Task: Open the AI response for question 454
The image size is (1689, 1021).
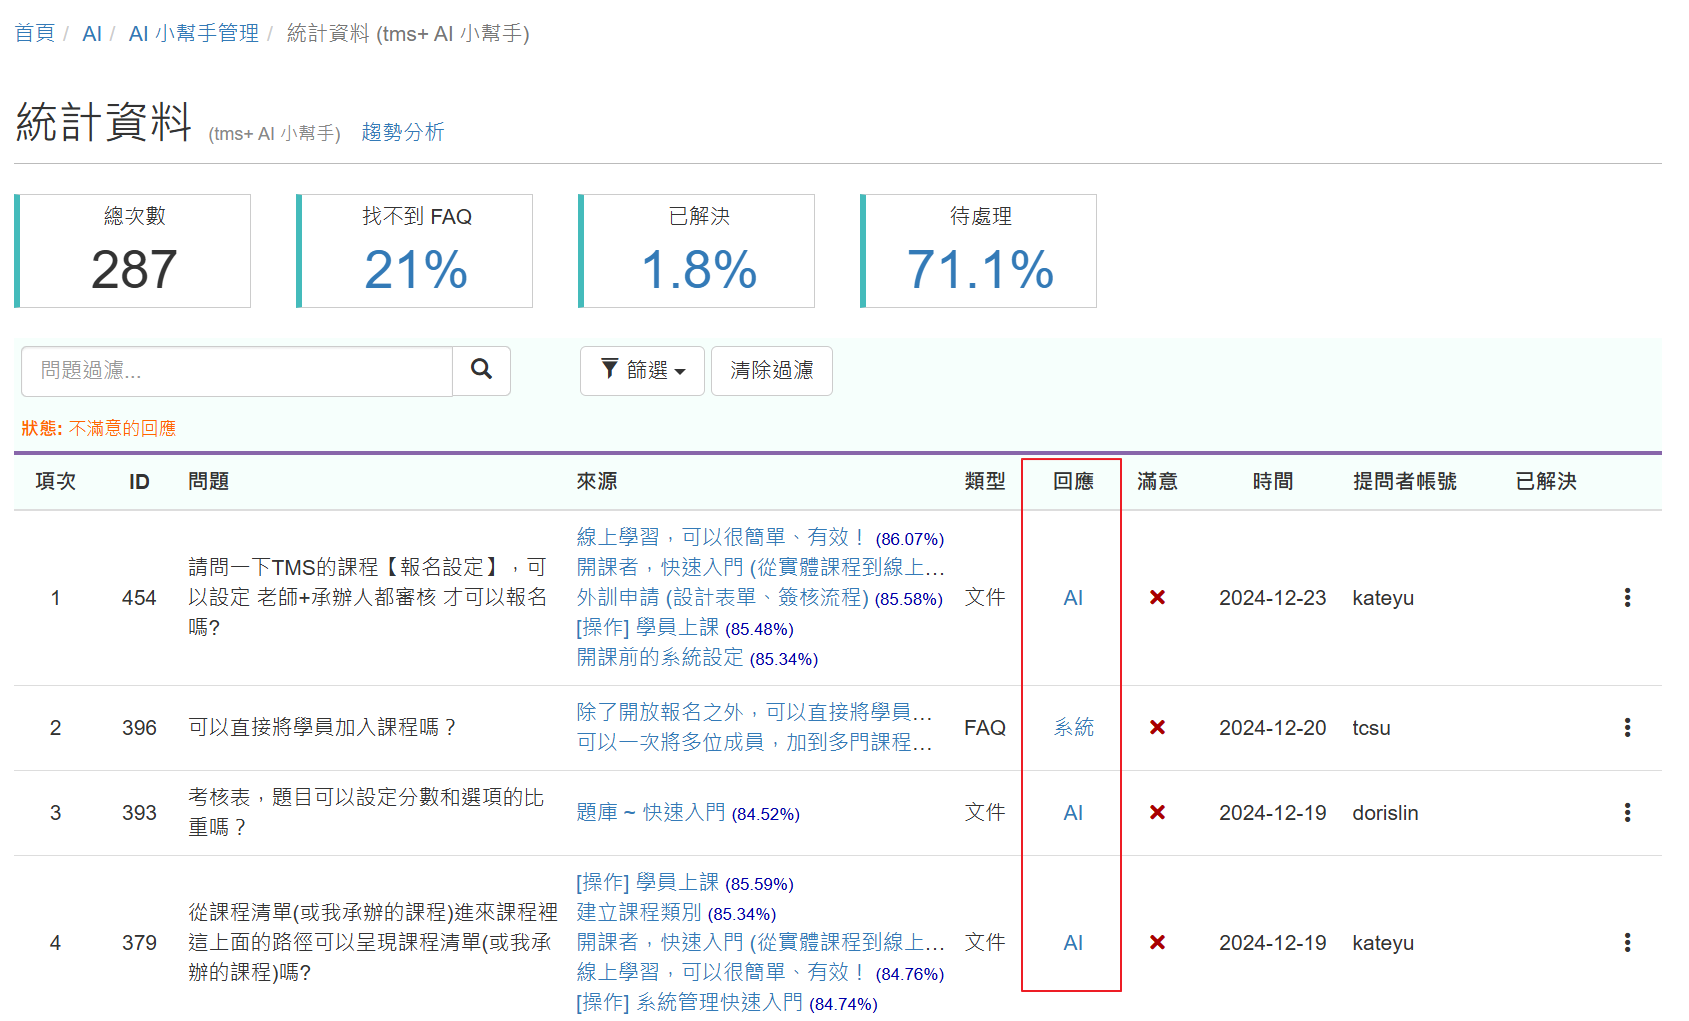Action: (x=1073, y=598)
